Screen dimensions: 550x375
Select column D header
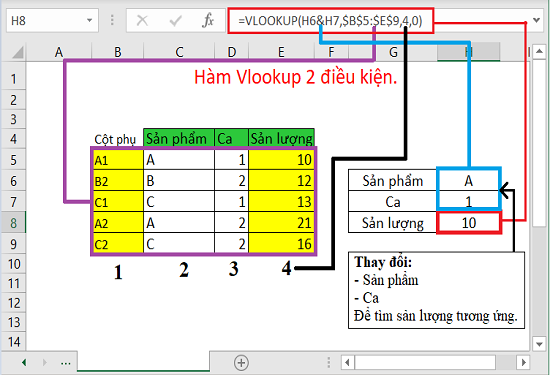click(232, 53)
